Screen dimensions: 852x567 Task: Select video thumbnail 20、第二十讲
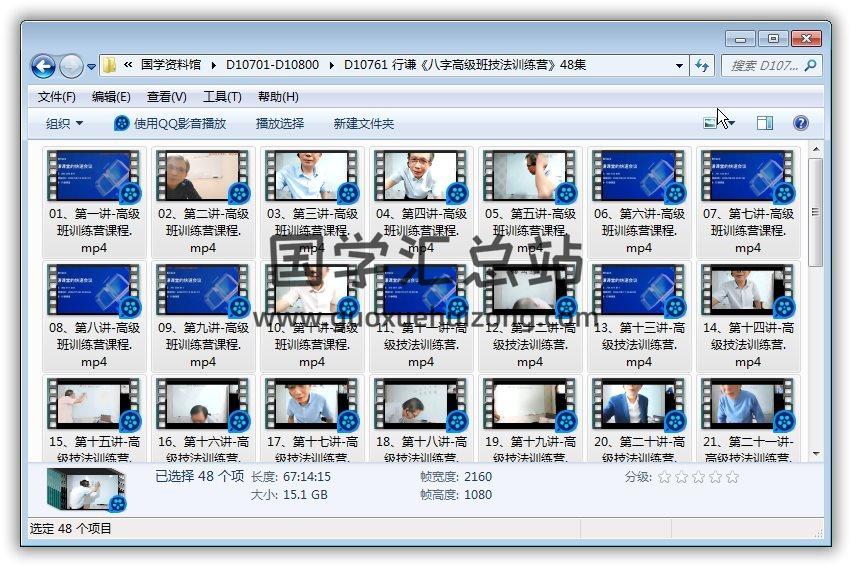(x=639, y=404)
